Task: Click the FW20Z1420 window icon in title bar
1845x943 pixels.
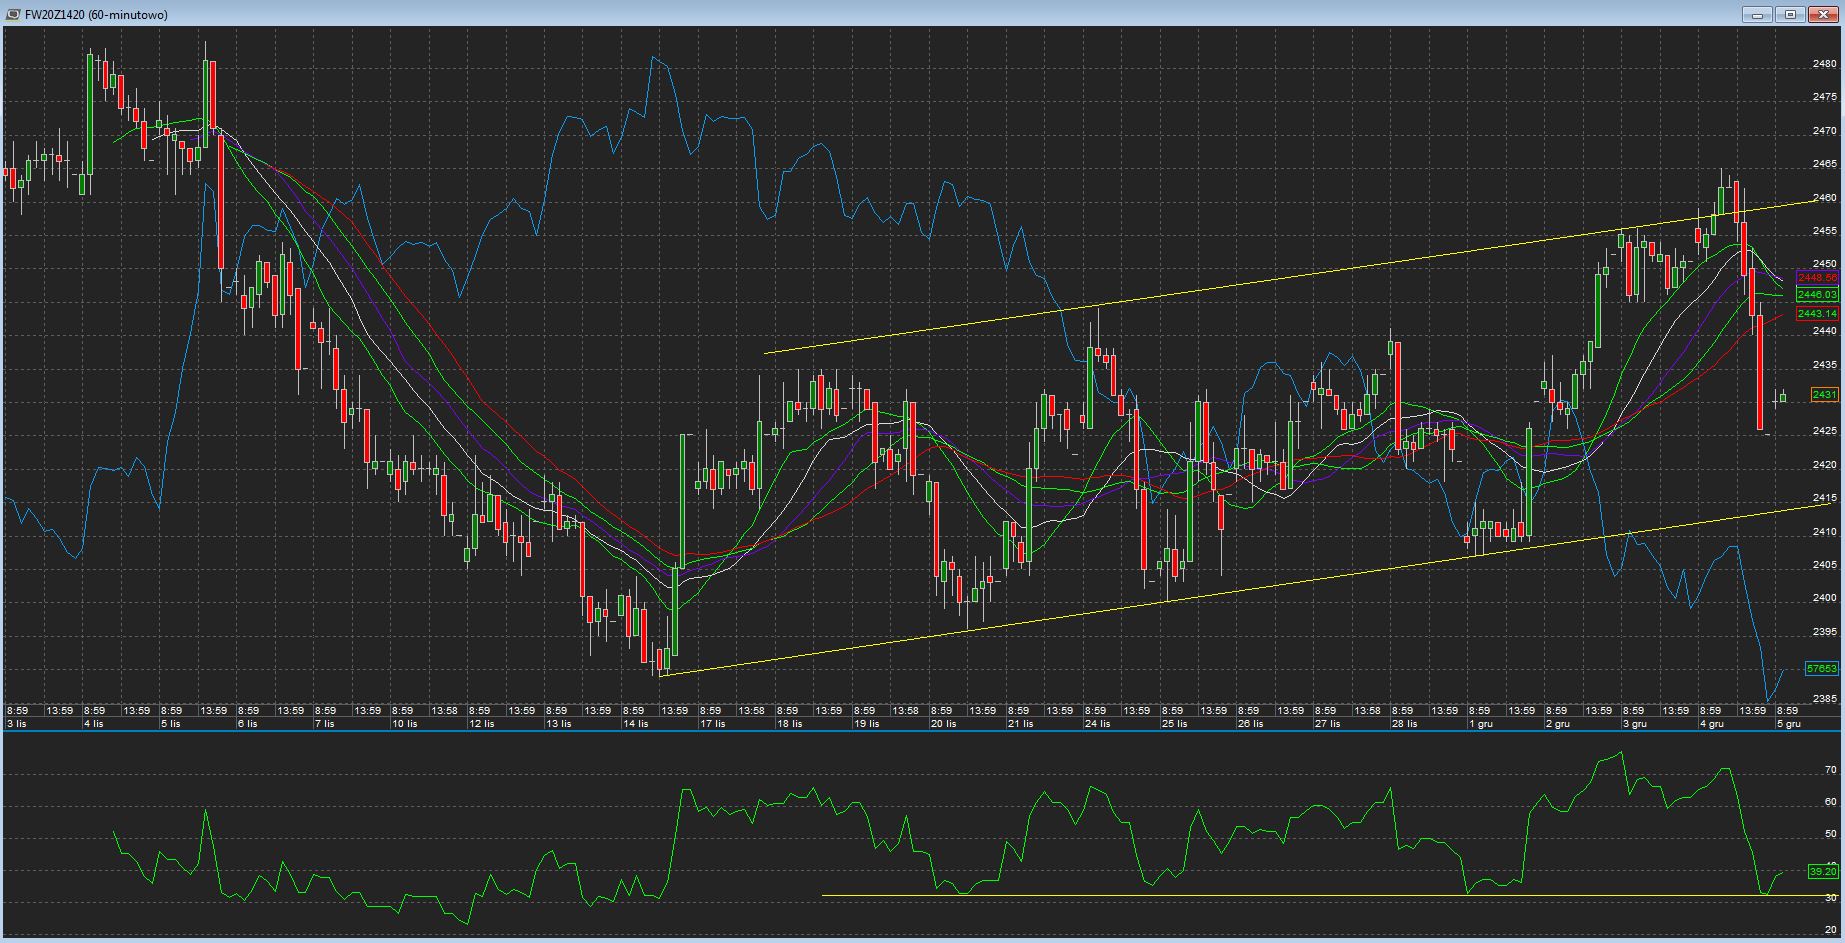Action: pos(13,14)
